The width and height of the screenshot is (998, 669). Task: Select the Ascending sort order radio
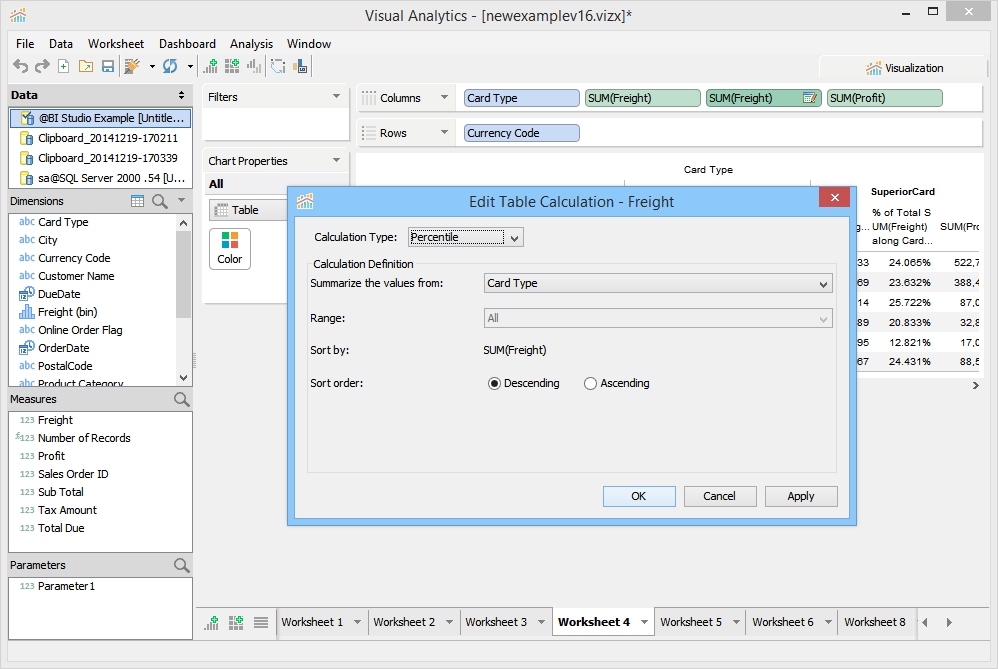[x=590, y=383]
